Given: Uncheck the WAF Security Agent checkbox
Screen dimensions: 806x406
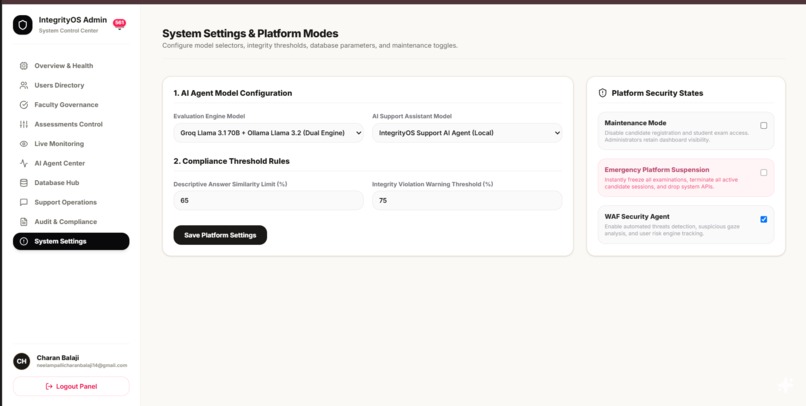Looking at the screenshot, I should 763,219.
